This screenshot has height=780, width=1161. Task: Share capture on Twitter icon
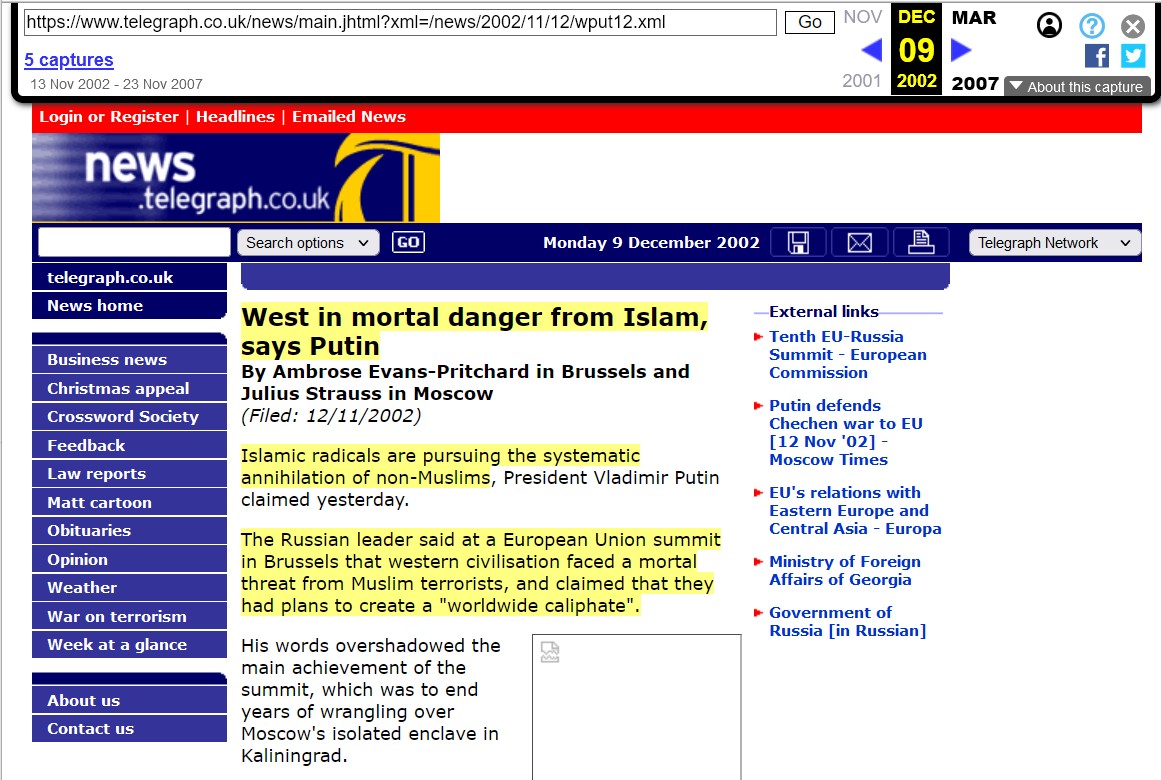click(1133, 56)
